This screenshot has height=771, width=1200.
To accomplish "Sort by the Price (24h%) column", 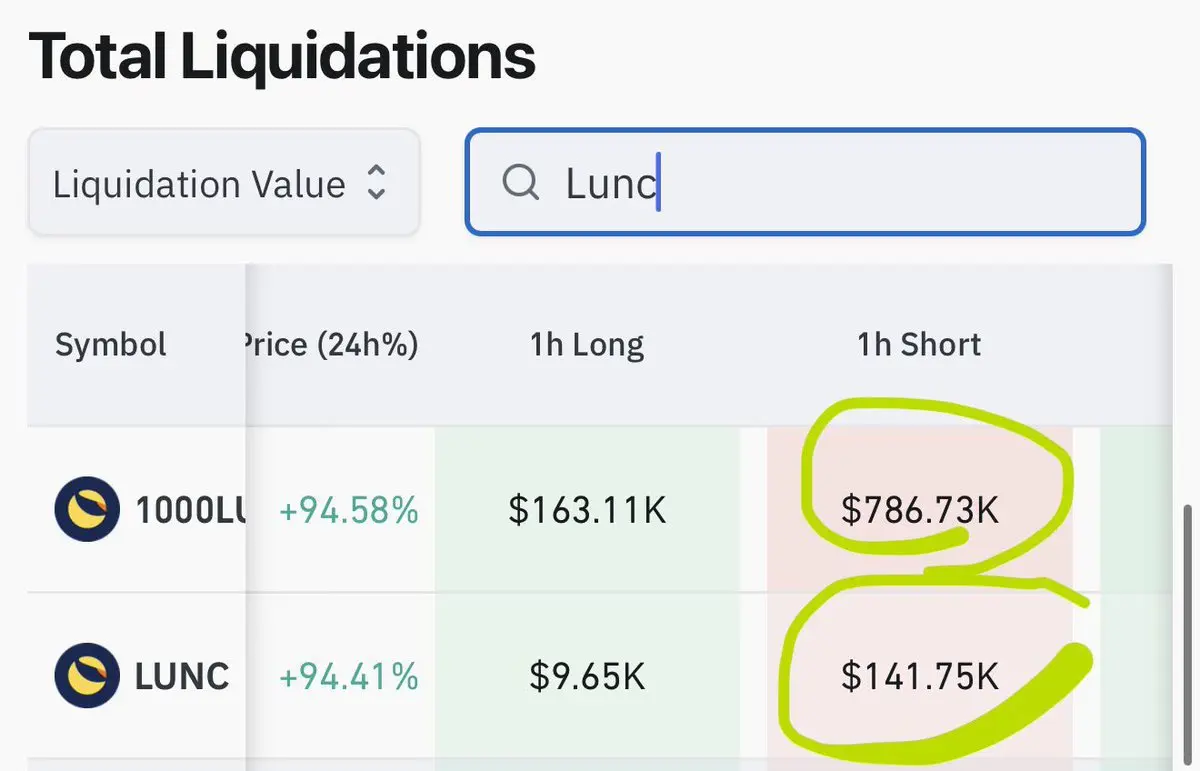I will [x=330, y=345].
